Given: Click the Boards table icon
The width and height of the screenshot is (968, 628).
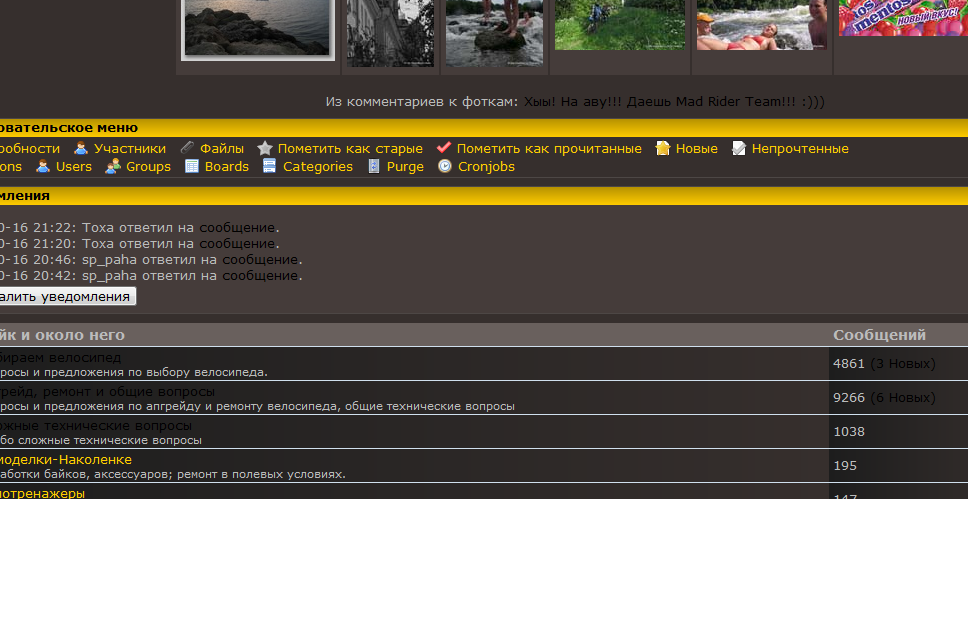Looking at the screenshot, I should (x=192, y=167).
